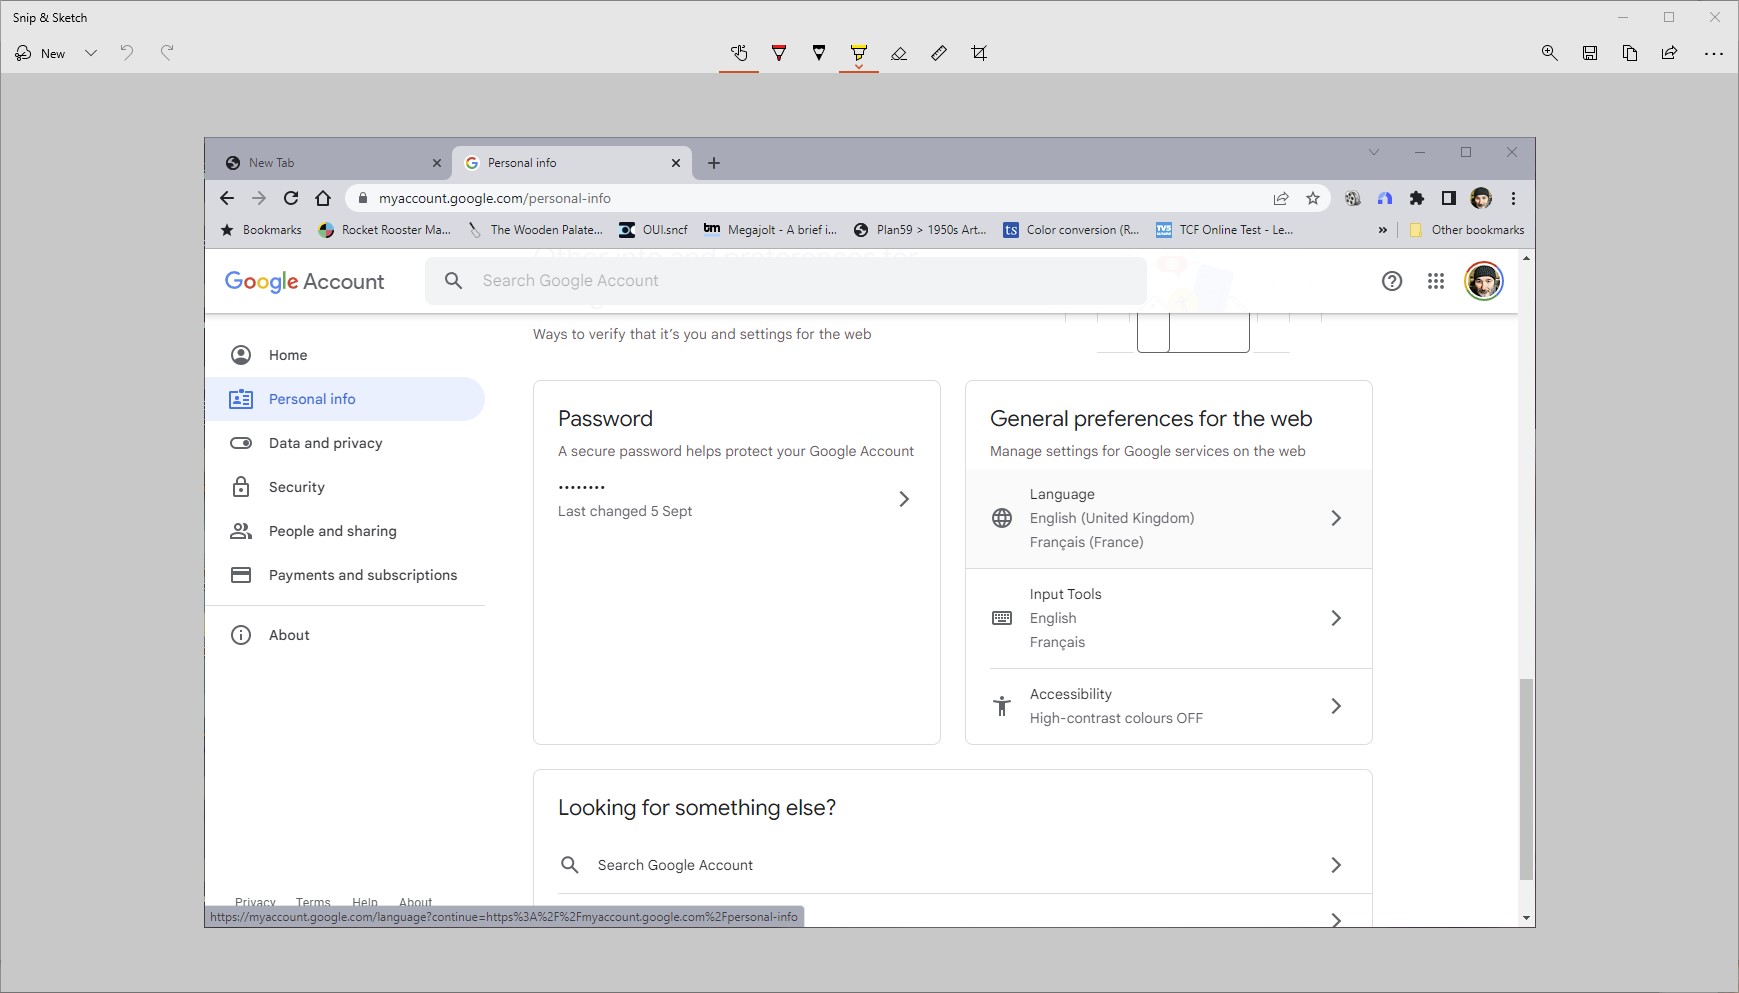Open the Chrome home page icon
This screenshot has height=993, width=1739.
click(x=323, y=198)
